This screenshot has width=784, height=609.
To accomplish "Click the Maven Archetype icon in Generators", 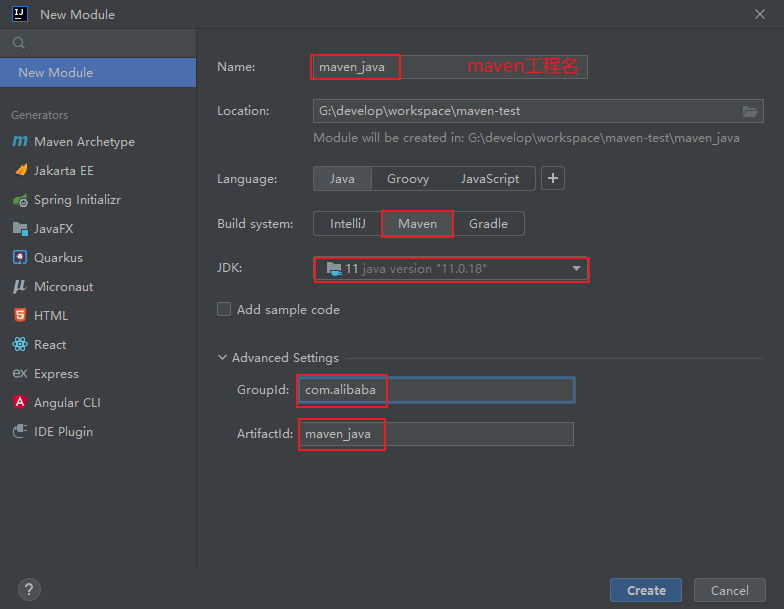I will click(20, 142).
